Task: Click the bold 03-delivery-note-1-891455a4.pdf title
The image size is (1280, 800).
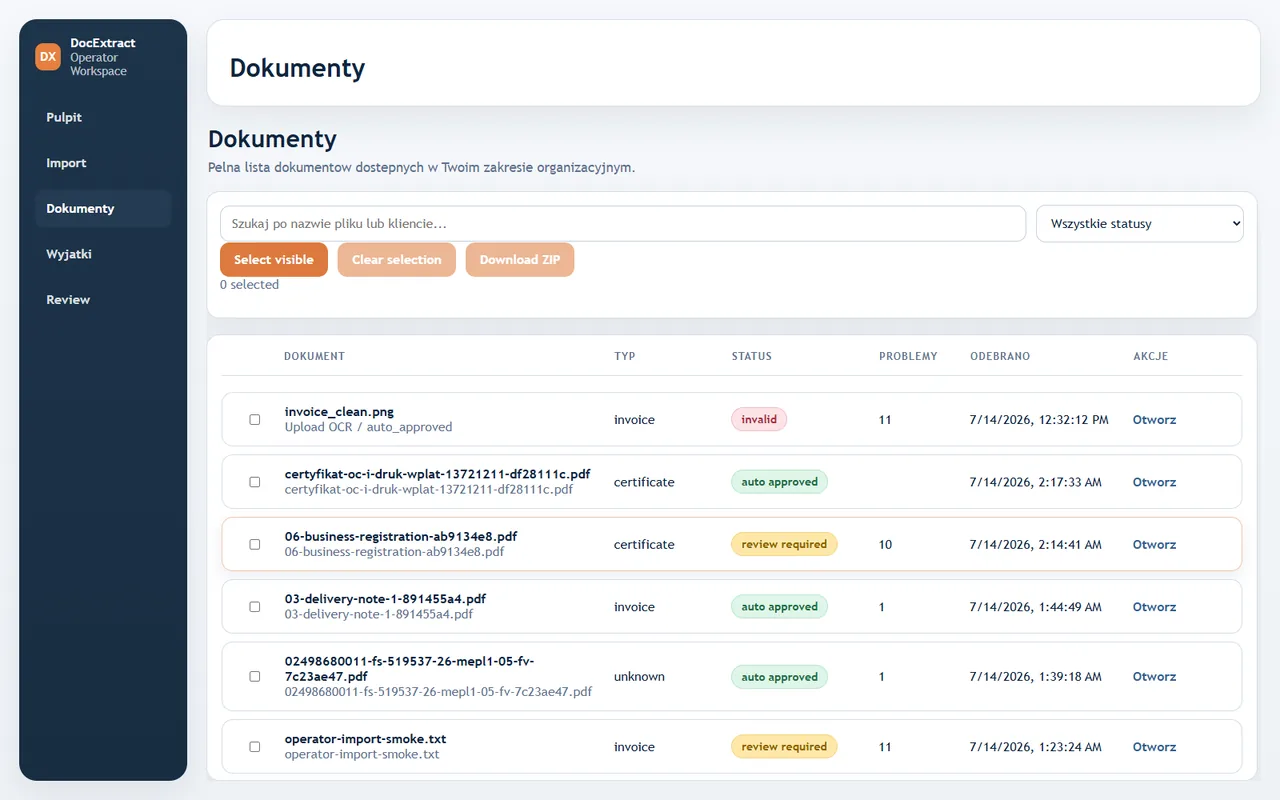Action: pos(385,599)
